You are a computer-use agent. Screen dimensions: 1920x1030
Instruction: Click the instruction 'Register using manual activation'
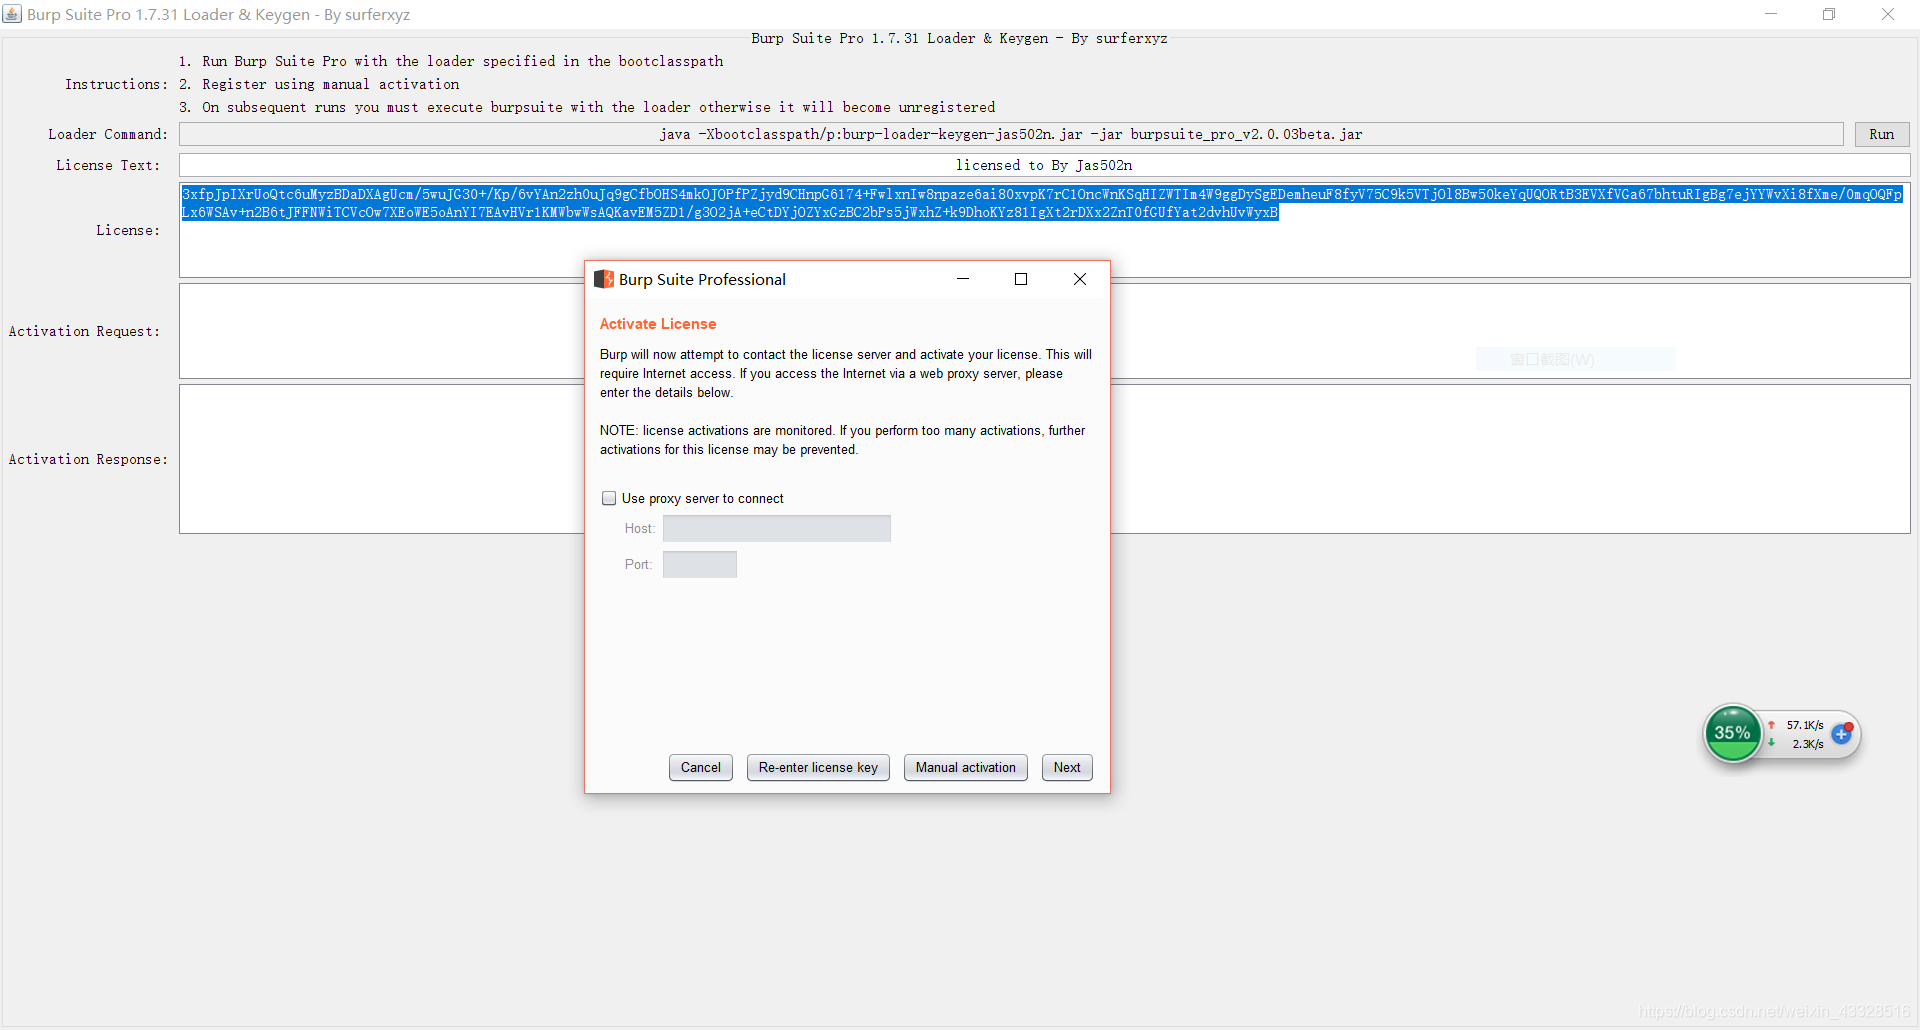[x=330, y=84]
